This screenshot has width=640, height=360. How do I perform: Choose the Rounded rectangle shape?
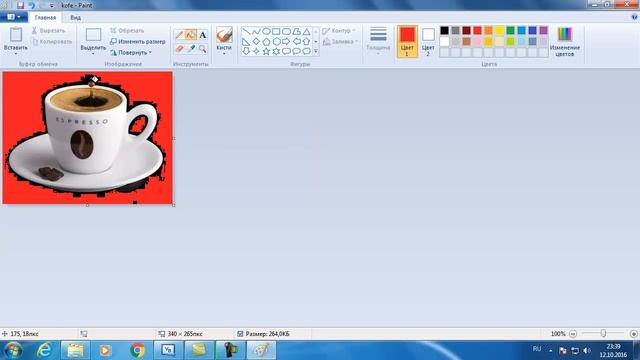point(286,31)
